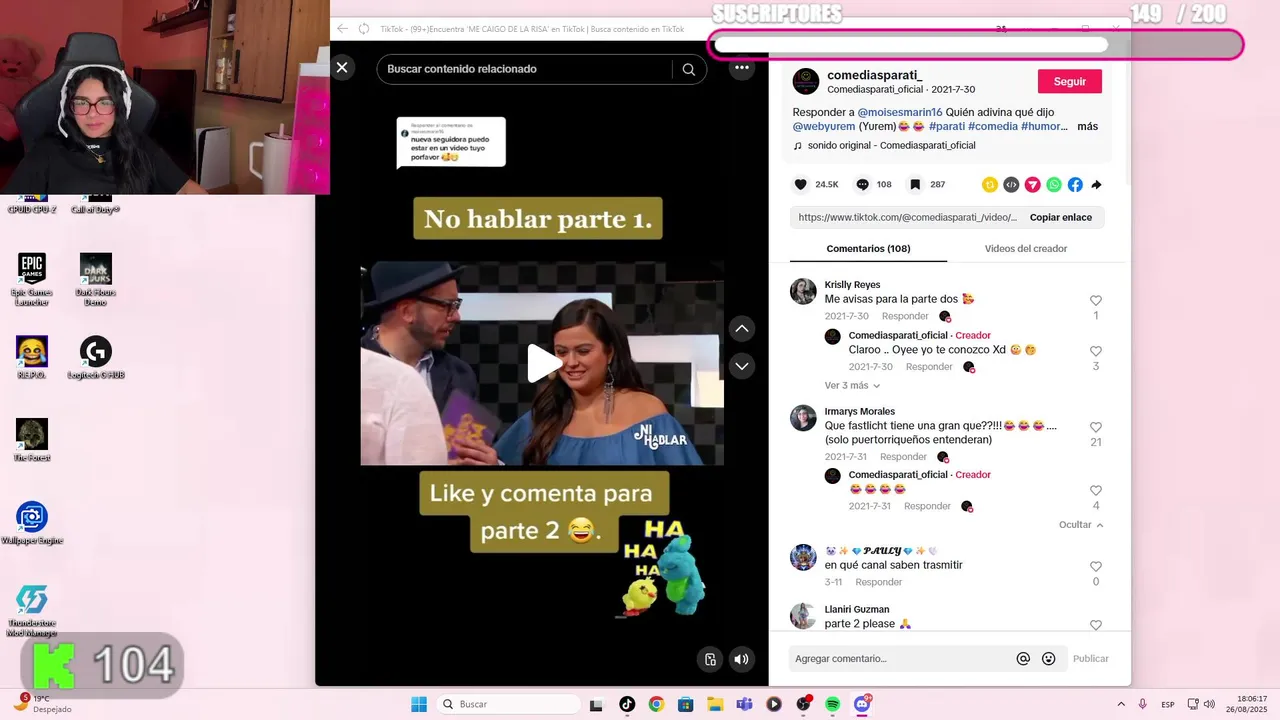
Task: Open Wallpaper Engine desktop icon
Action: tap(32, 523)
